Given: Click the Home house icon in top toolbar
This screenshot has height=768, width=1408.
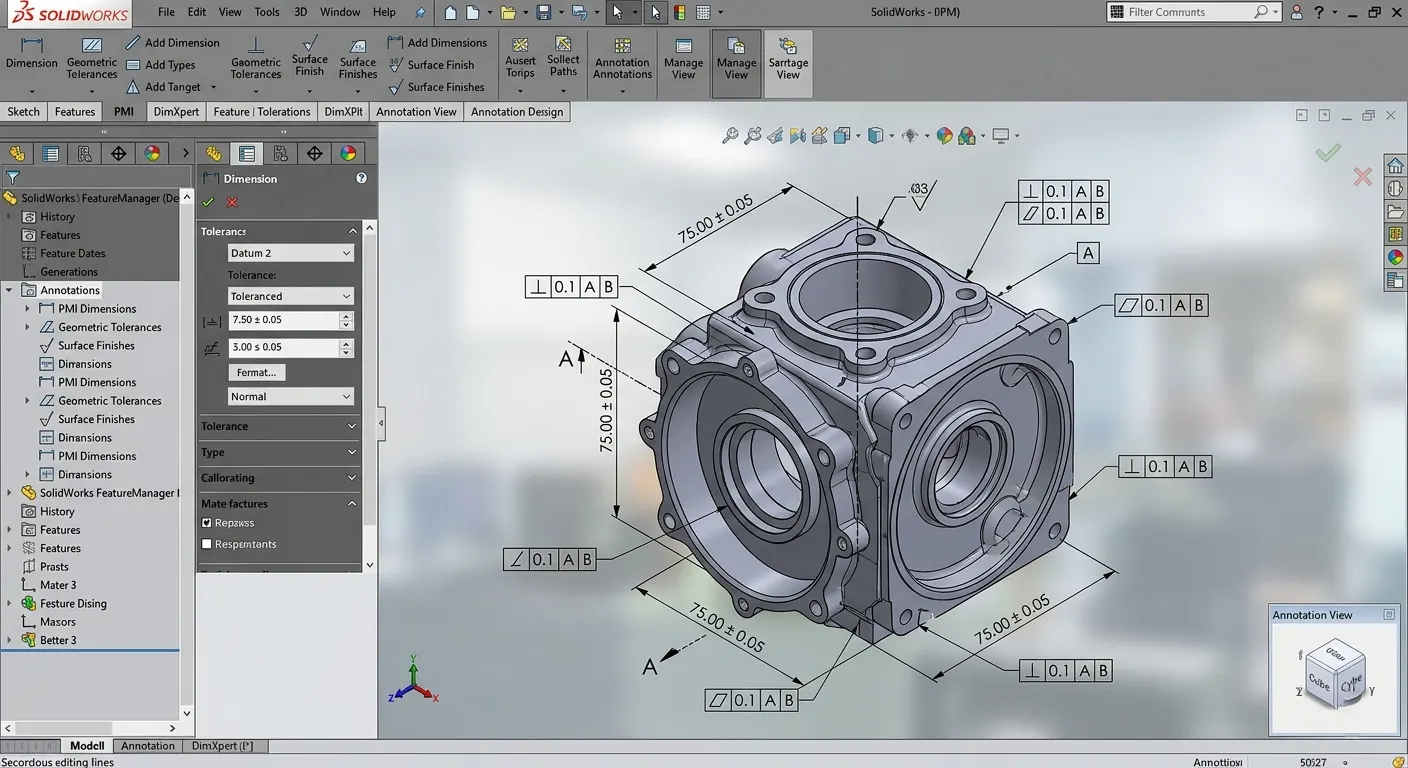Looking at the screenshot, I should coord(451,12).
